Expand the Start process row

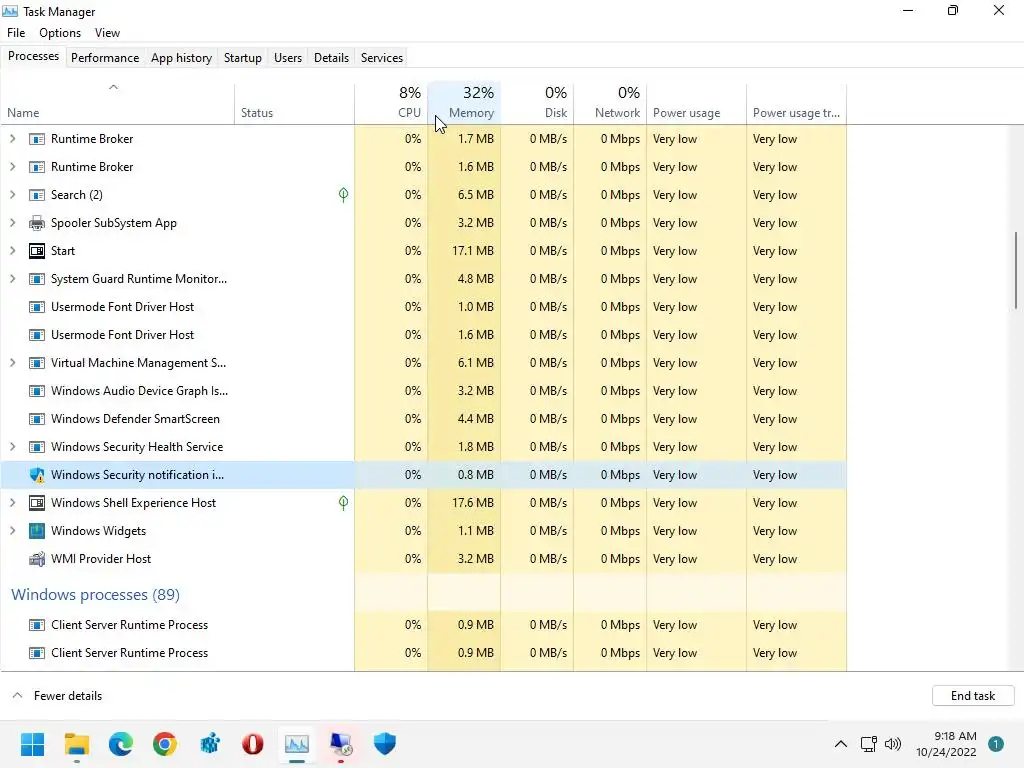coord(12,251)
